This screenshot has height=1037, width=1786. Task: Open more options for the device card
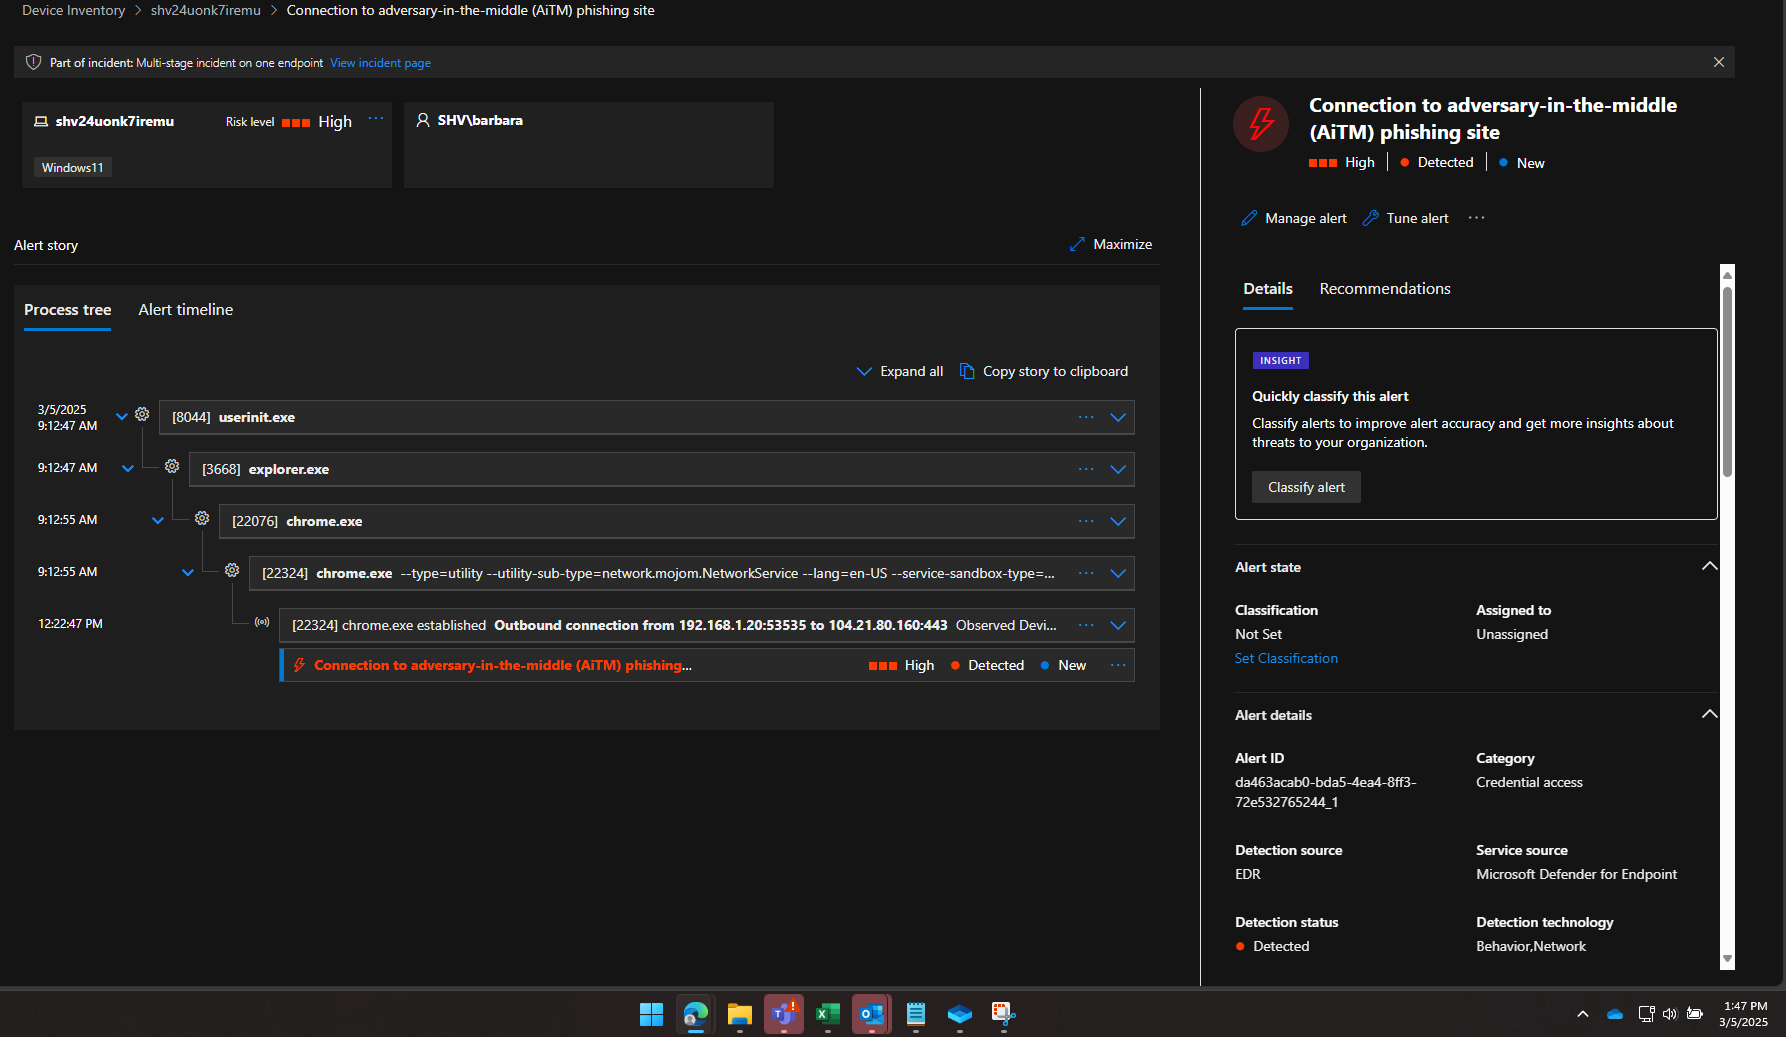[x=376, y=119]
